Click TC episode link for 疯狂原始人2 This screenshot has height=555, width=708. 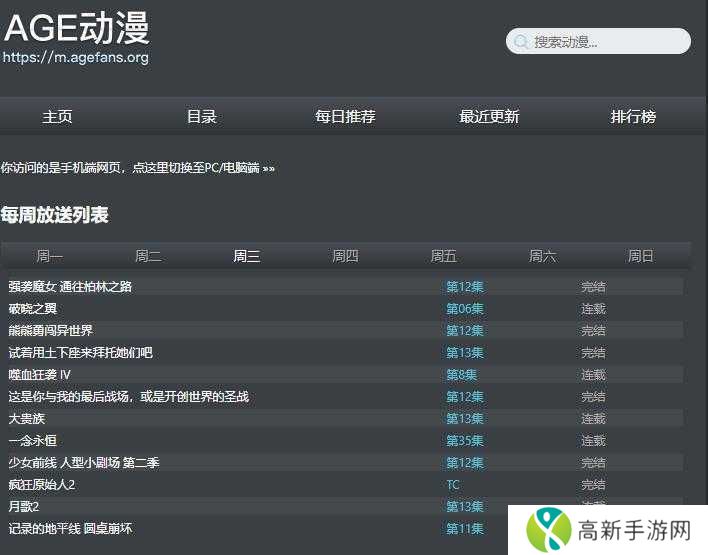point(453,485)
